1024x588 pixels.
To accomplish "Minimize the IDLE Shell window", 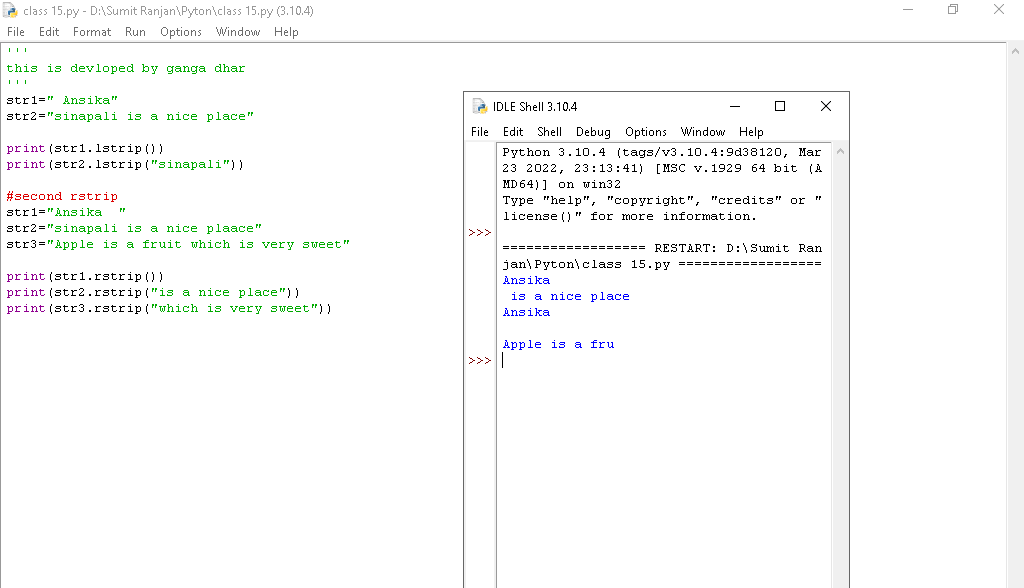I will (735, 106).
